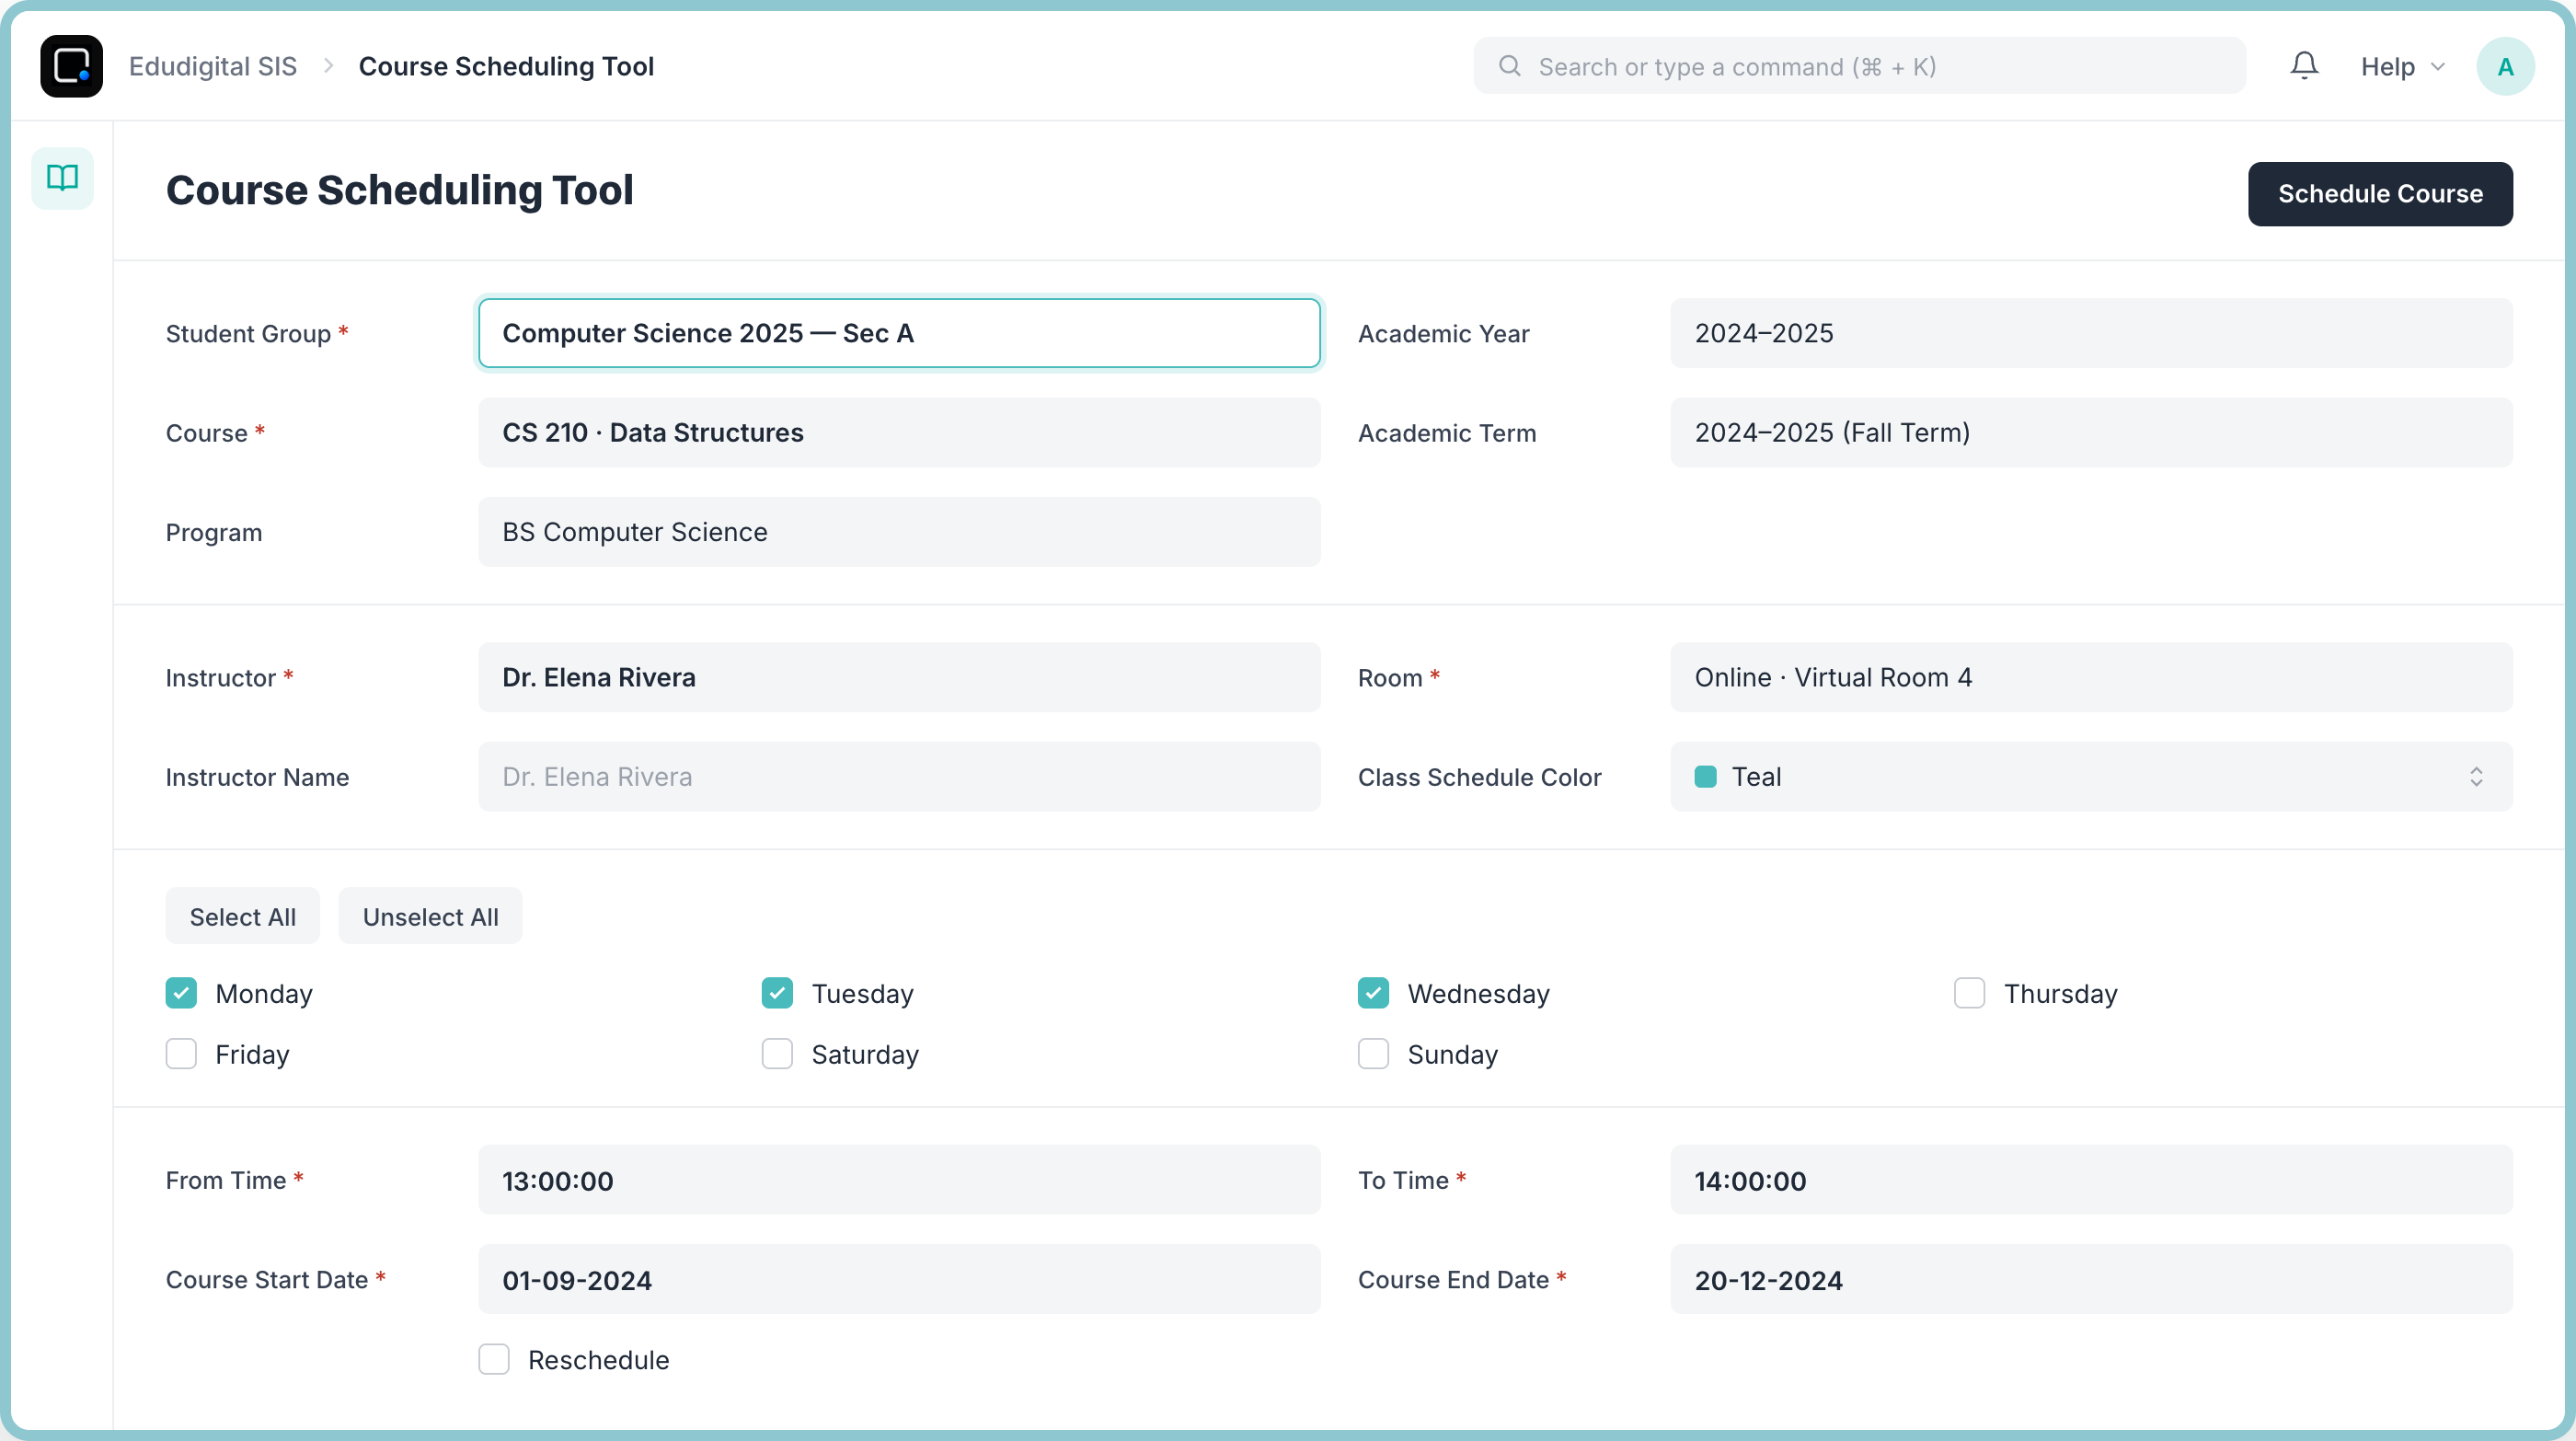This screenshot has width=2576, height=1441.
Task: Click the Unselect All button
Action: point(430,916)
